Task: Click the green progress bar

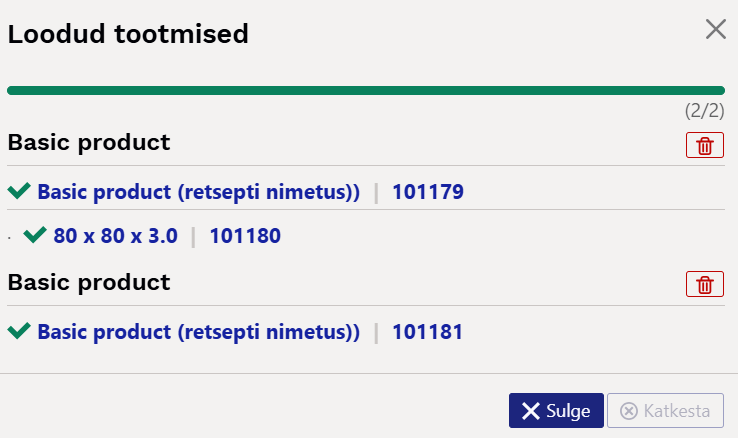Action: click(366, 90)
